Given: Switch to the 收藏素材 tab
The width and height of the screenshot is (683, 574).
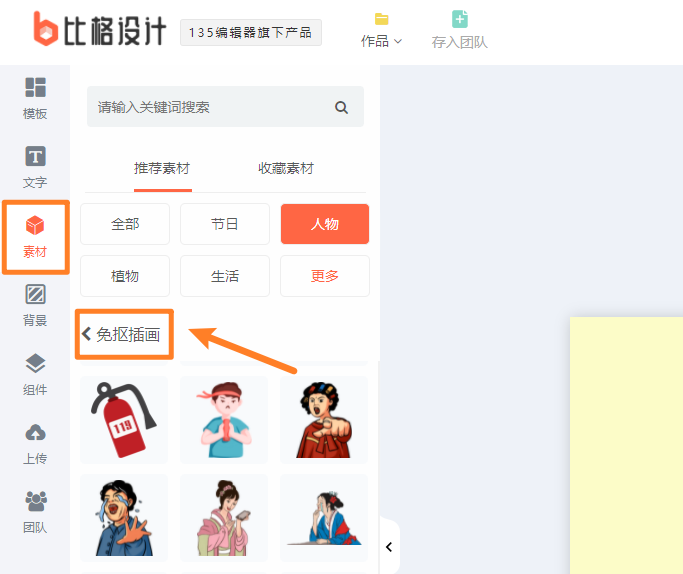Looking at the screenshot, I should 286,168.
